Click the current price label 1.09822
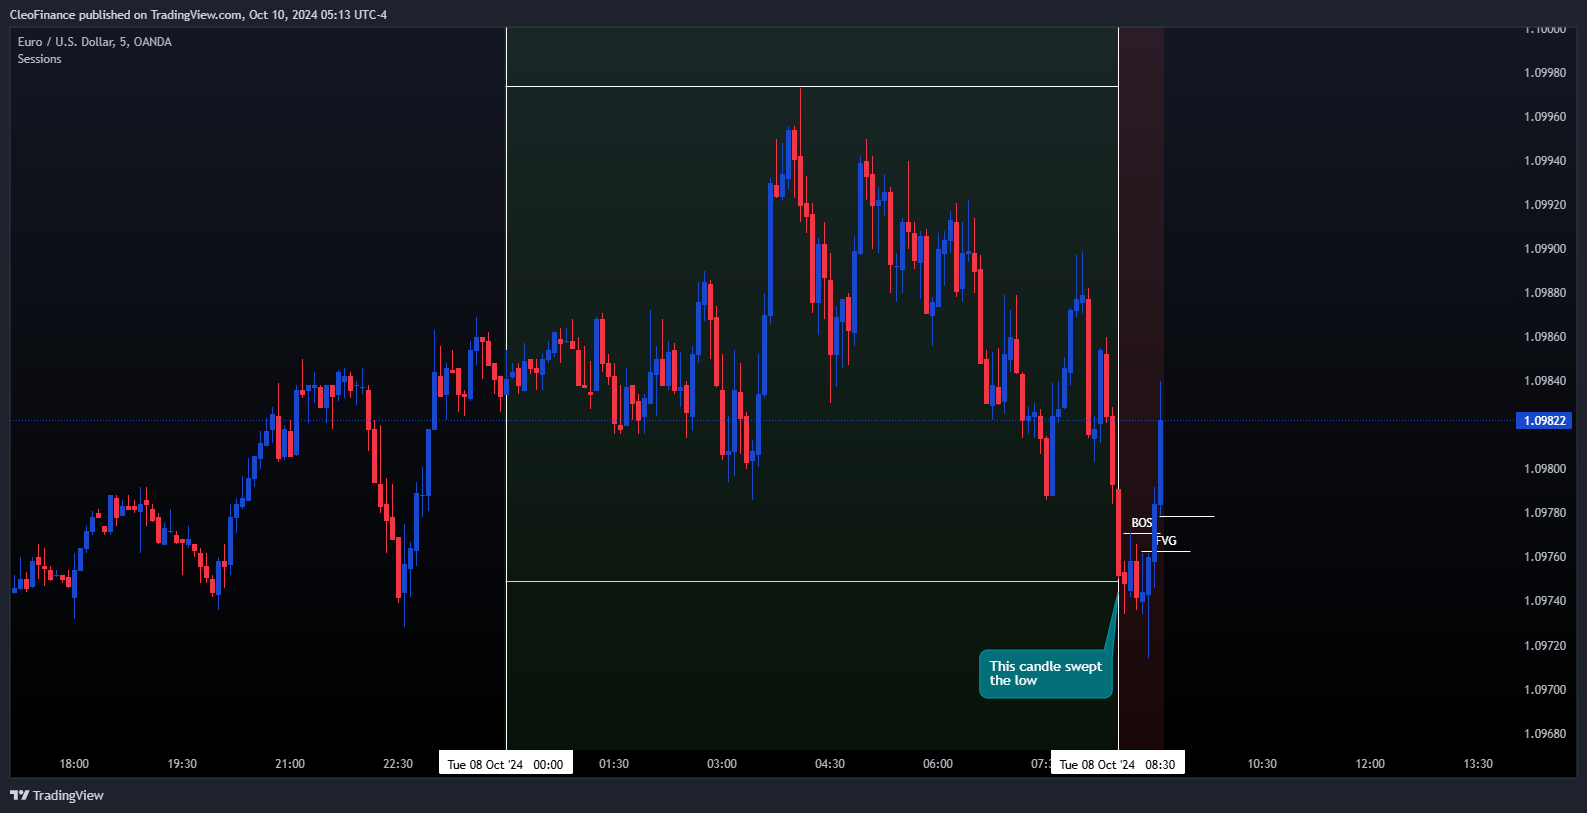Screen dimensions: 1587x813 1544,421
